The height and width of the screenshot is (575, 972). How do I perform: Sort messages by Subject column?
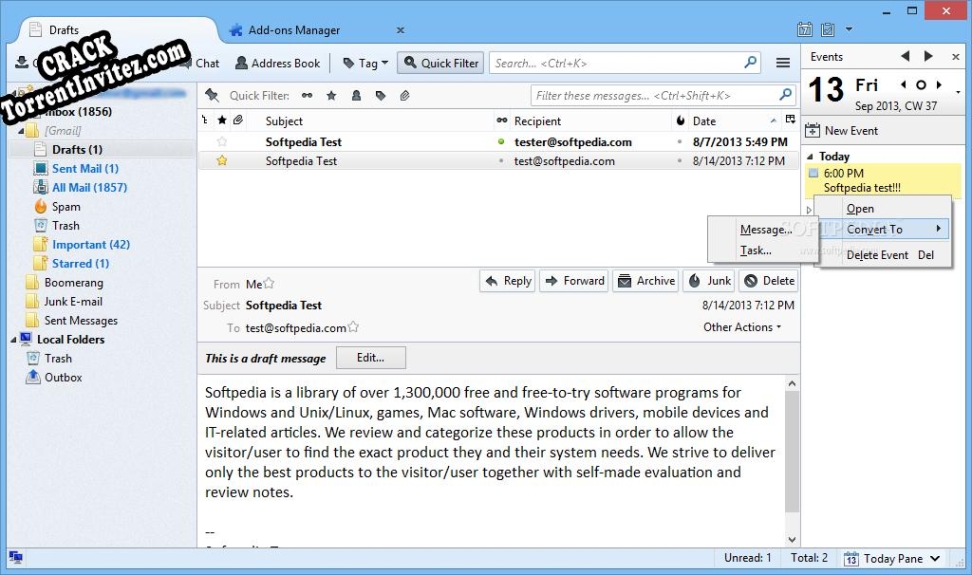[x=284, y=121]
